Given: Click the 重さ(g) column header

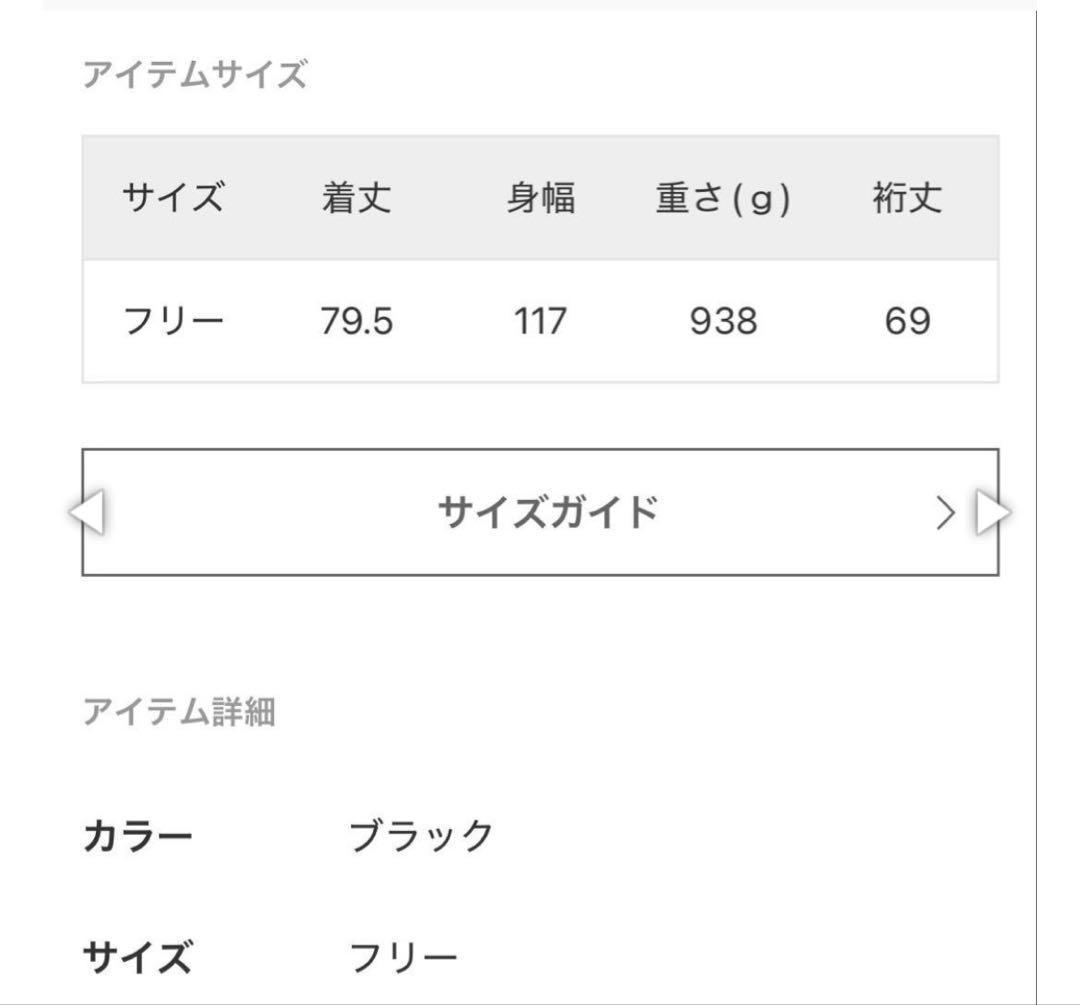Looking at the screenshot, I should (x=723, y=198).
